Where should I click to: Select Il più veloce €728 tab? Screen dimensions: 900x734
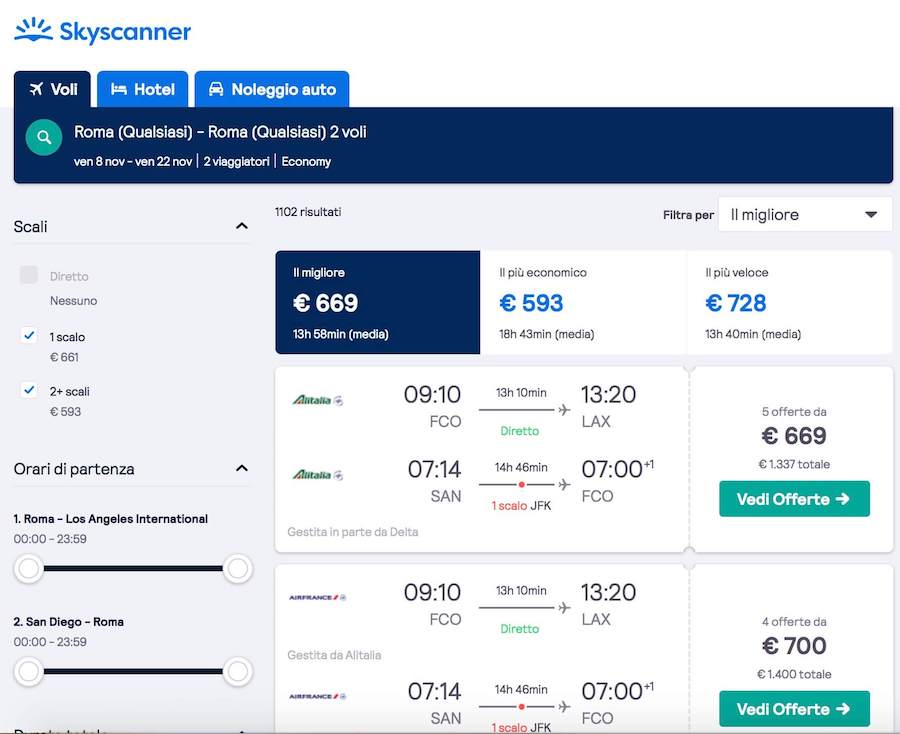click(x=790, y=302)
